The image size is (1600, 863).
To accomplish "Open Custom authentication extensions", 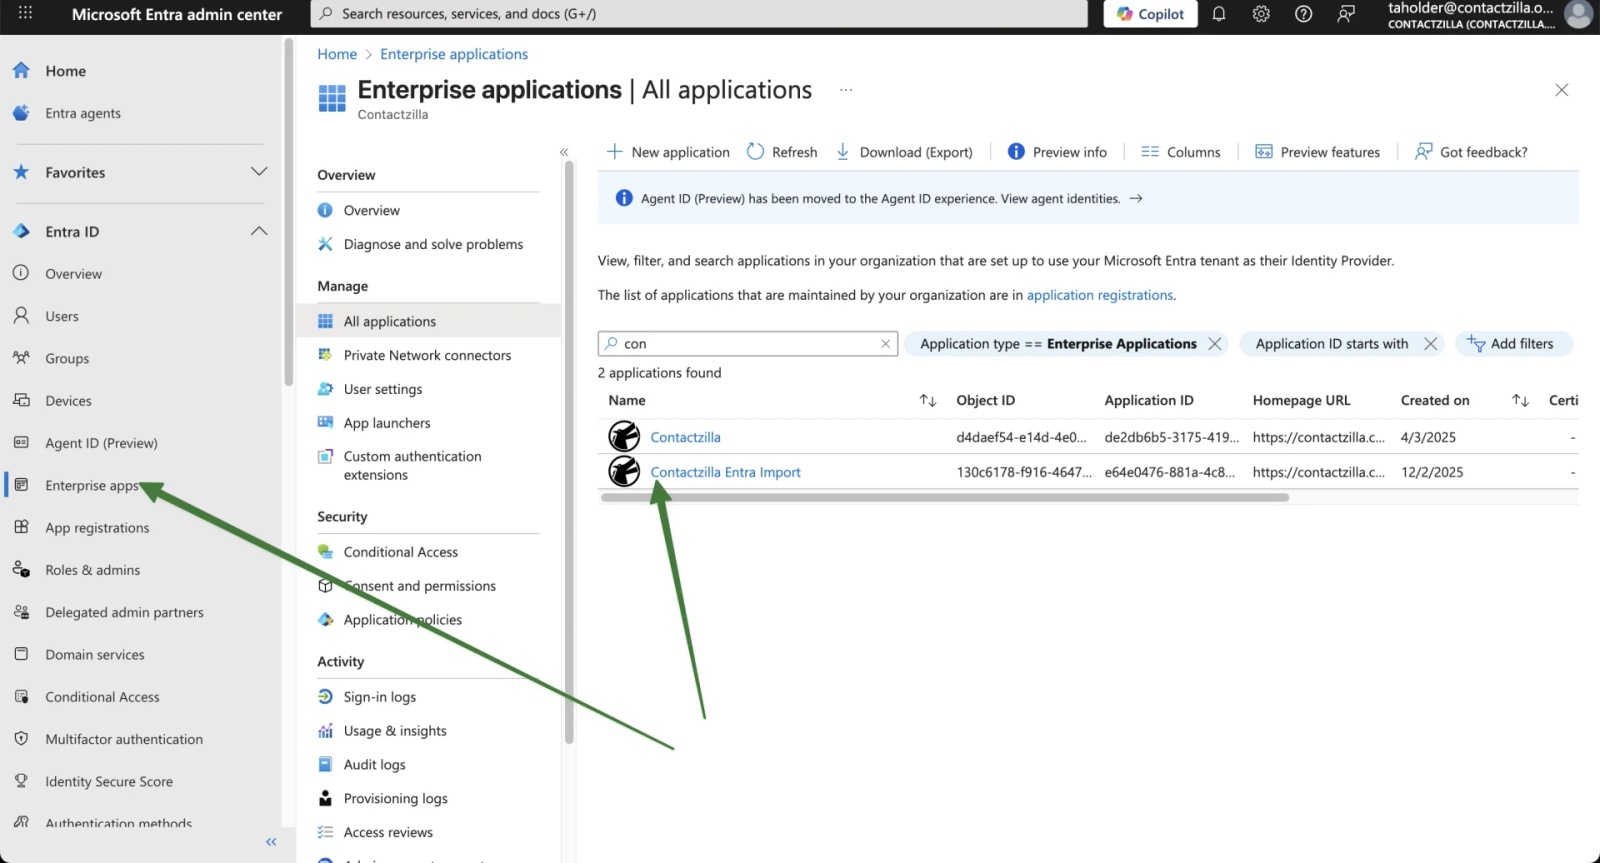I will click(x=412, y=465).
